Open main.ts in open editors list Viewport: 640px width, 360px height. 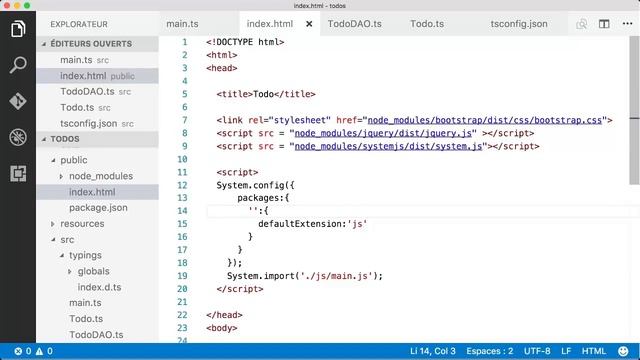pyautogui.click(x=97, y=60)
